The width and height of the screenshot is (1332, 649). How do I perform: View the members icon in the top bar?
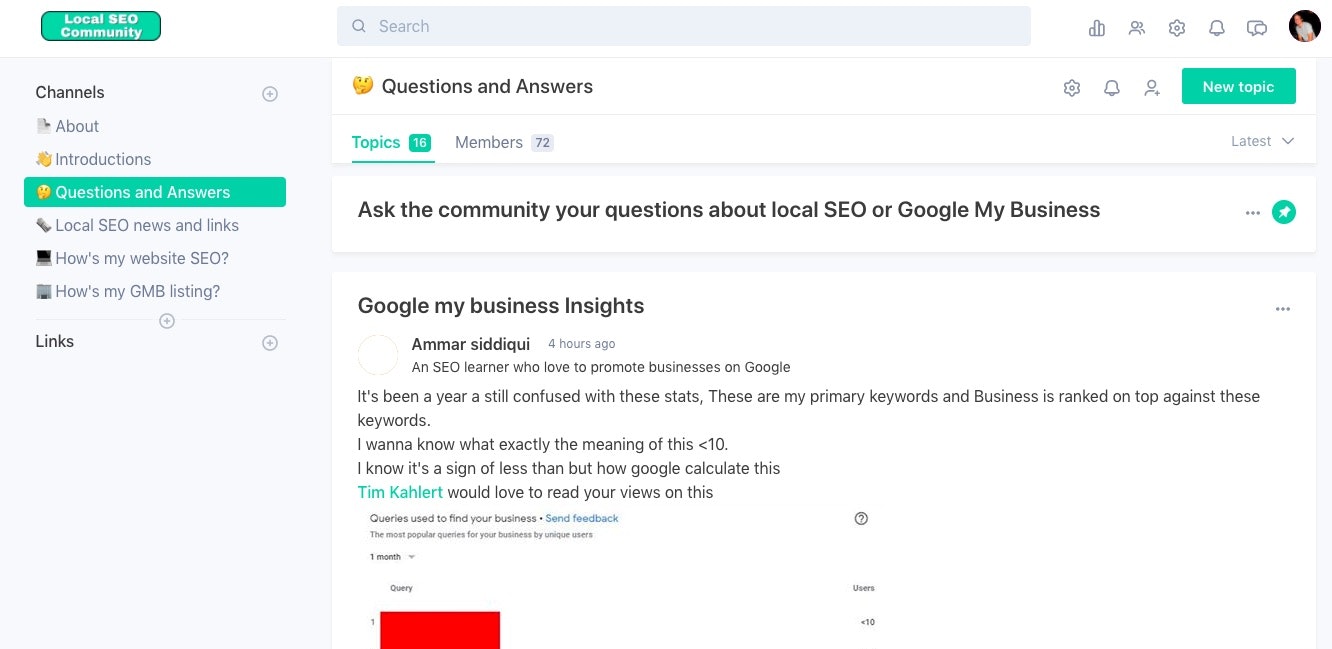click(1137, 27)
